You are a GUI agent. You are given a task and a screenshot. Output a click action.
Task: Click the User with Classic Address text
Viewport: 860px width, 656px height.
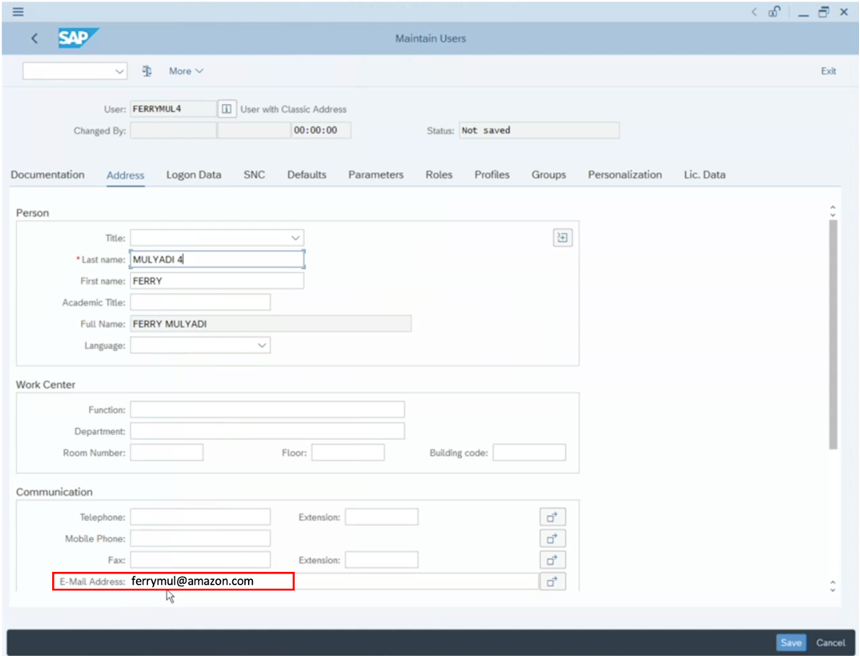click(x=293, y=109)
